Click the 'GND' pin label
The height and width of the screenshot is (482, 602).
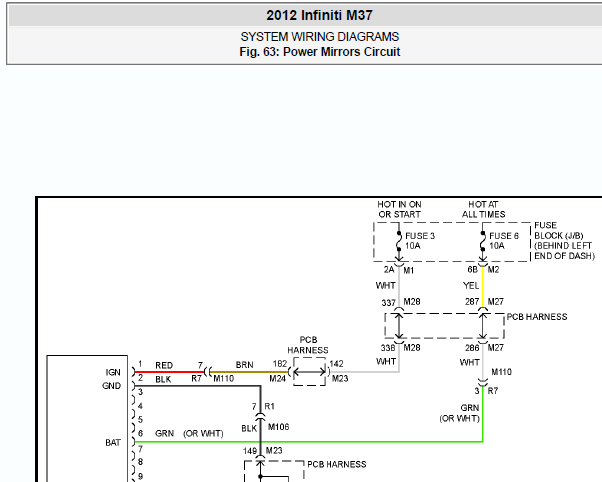pyautogui.click(x=111, y=386)
